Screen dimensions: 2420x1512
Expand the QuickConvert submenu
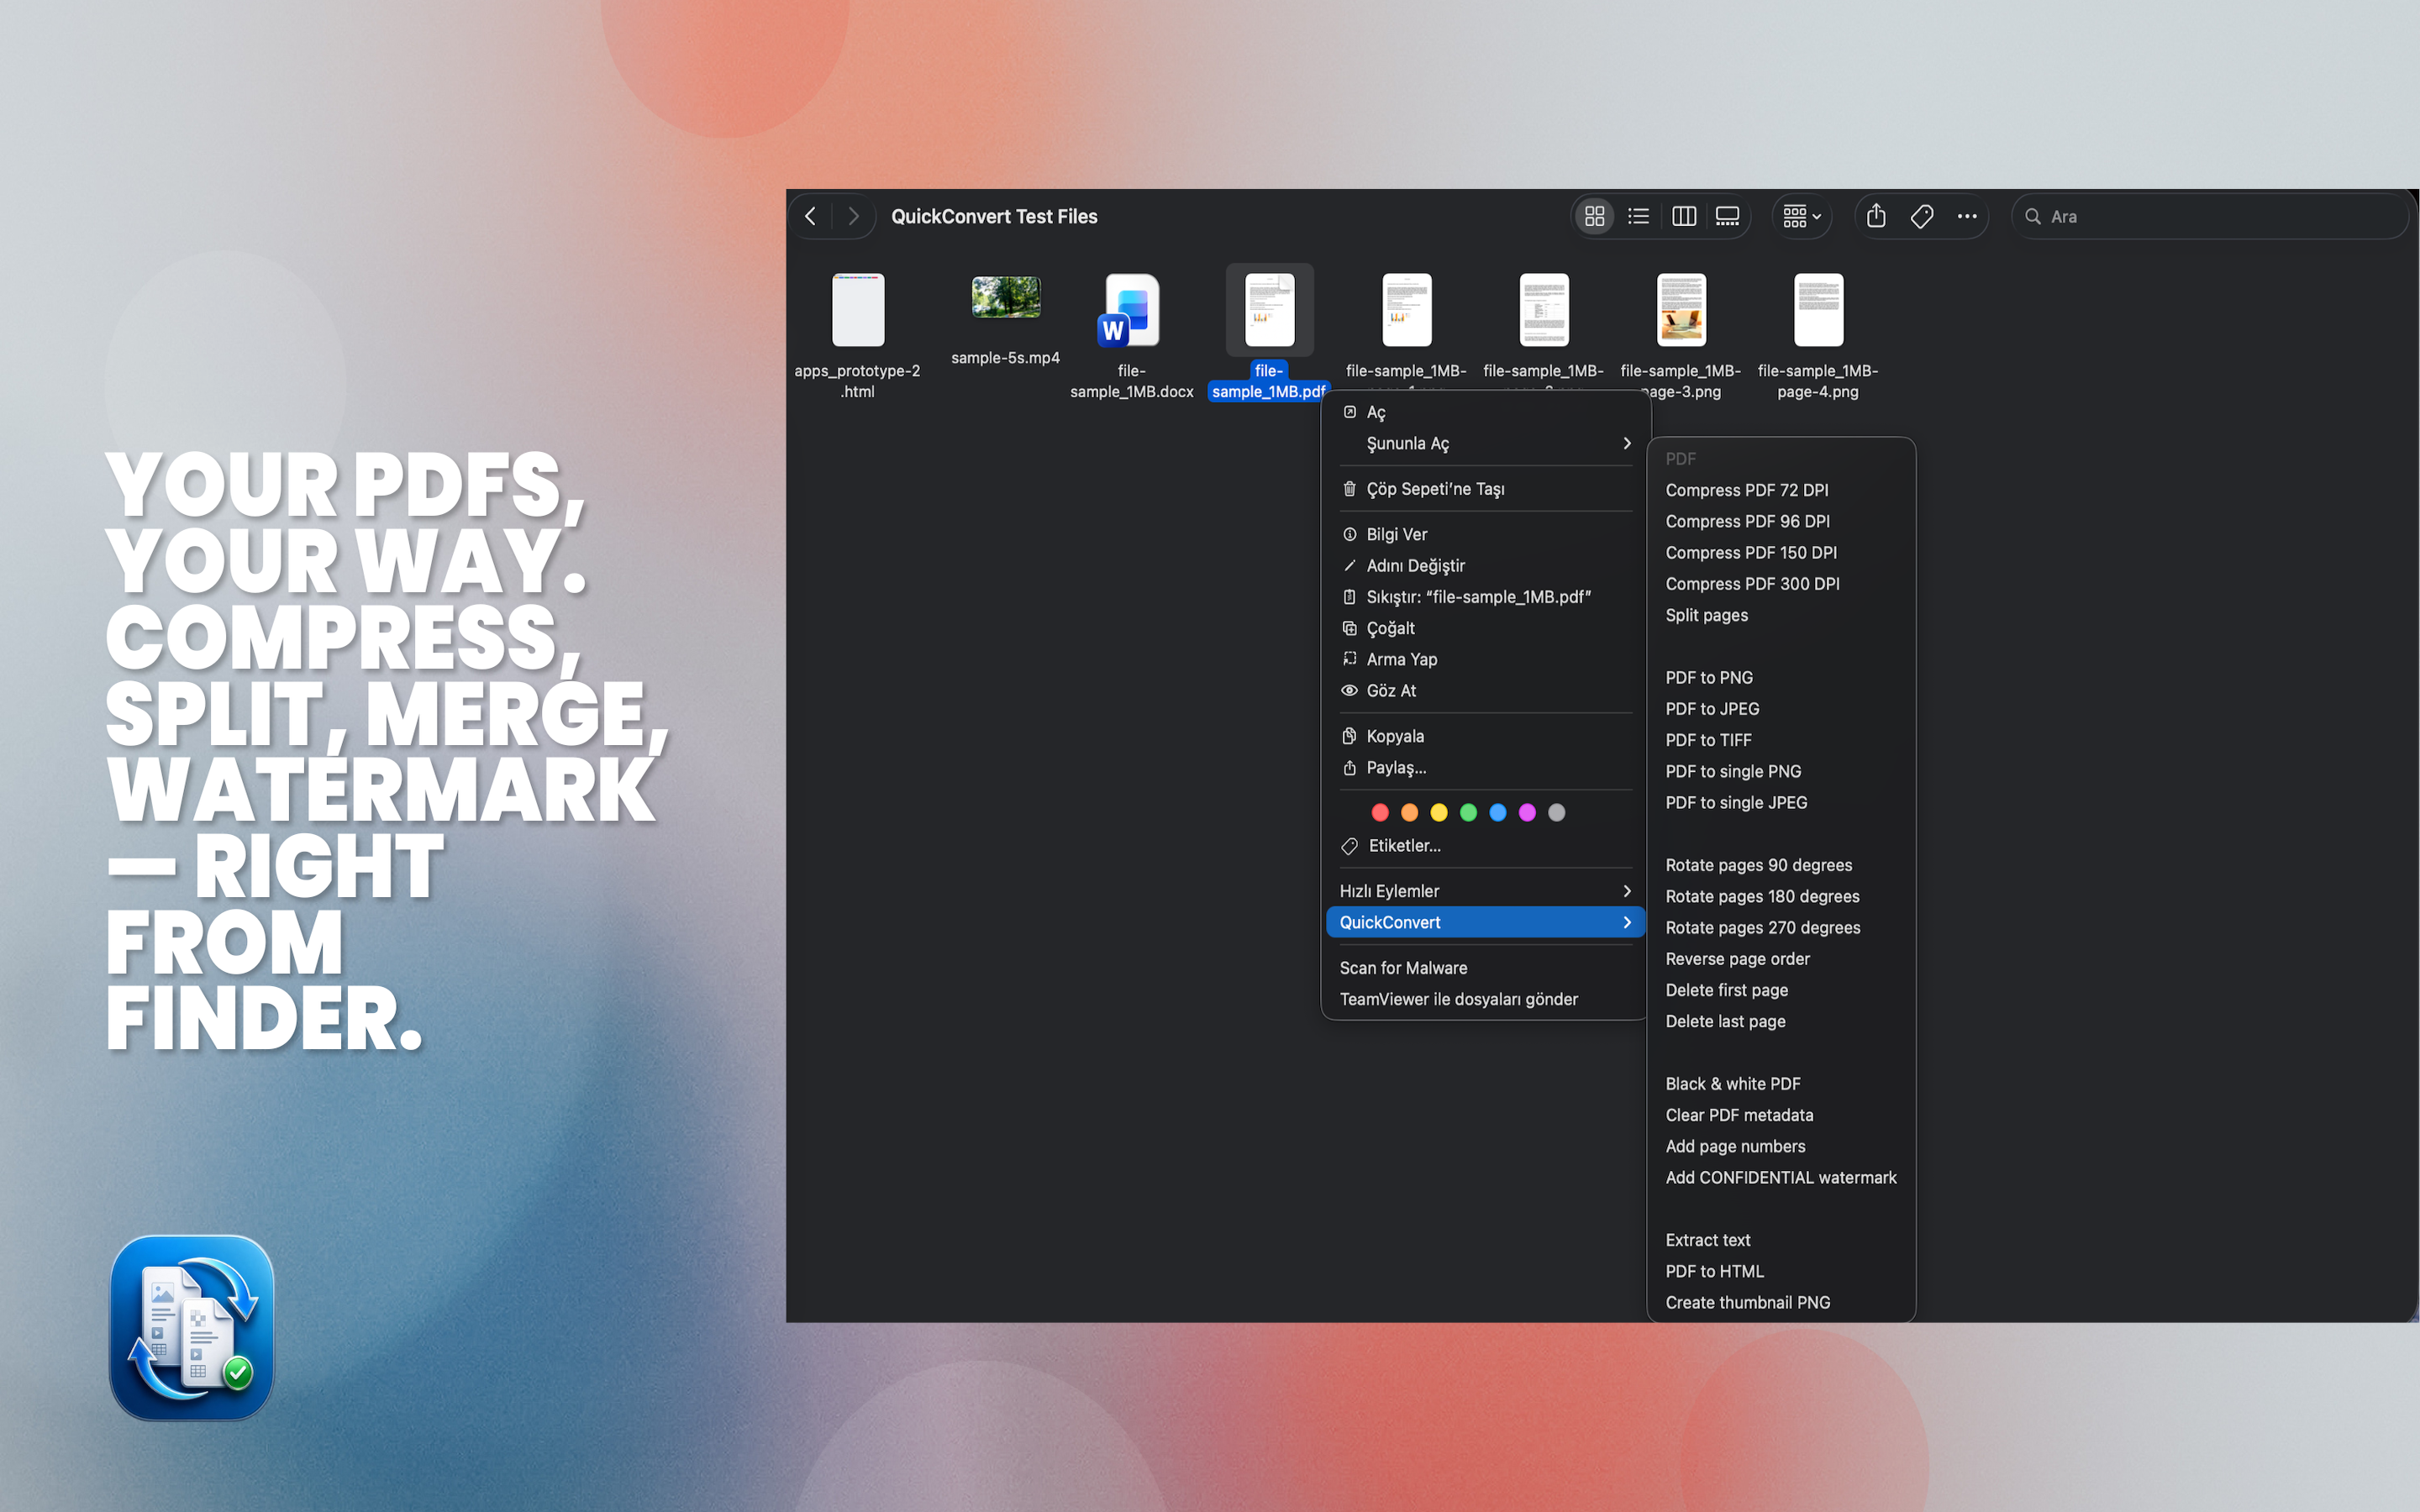1485,922
